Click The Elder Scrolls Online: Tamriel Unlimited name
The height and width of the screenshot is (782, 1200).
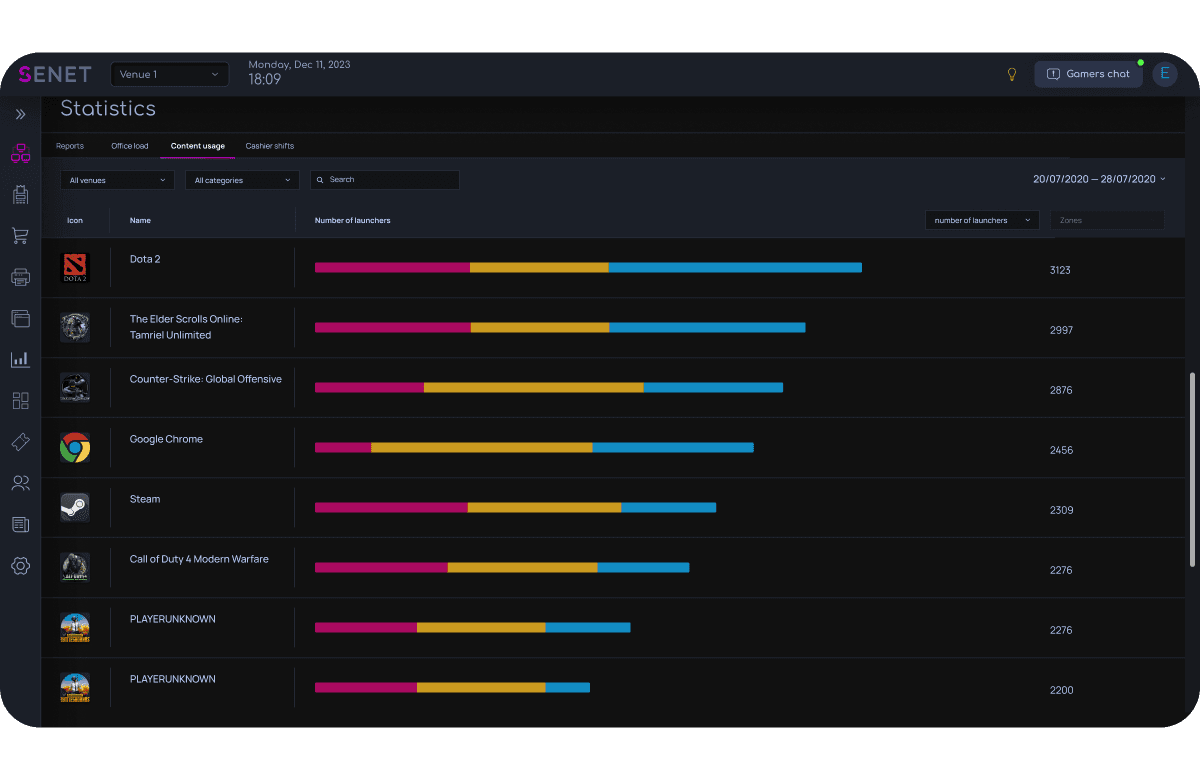pos(186,327)
